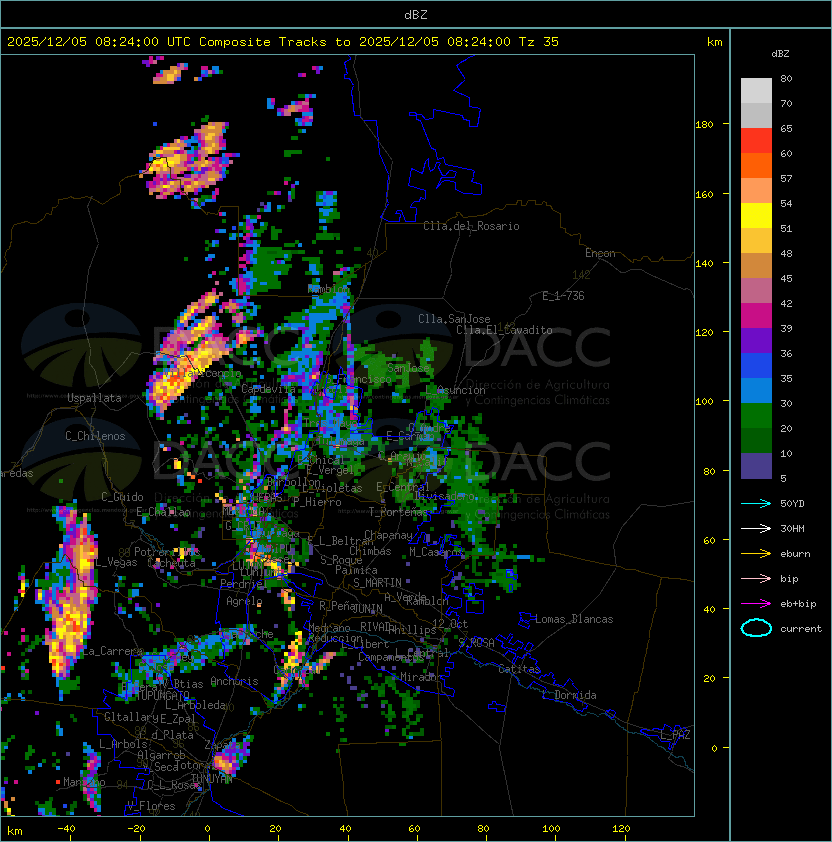Click the cyan 'current' ellipse legend icon
Image resolution: width=832 pixels, height=842 pixels.
click(x=756, y=628)
